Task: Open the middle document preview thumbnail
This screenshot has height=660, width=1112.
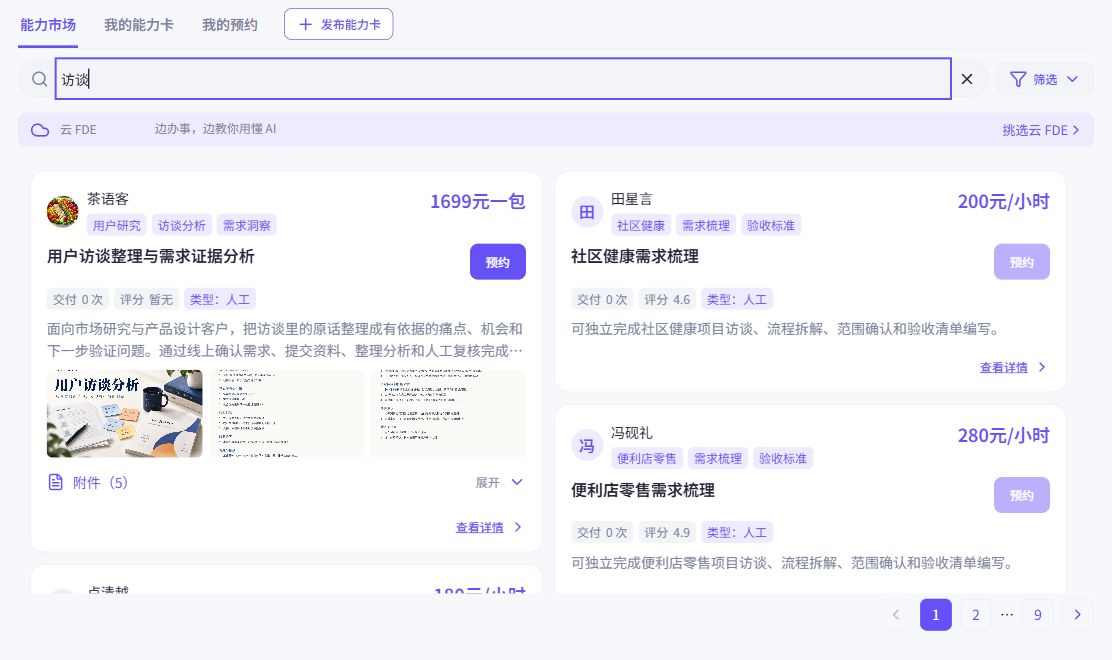Action: (287, 413)
